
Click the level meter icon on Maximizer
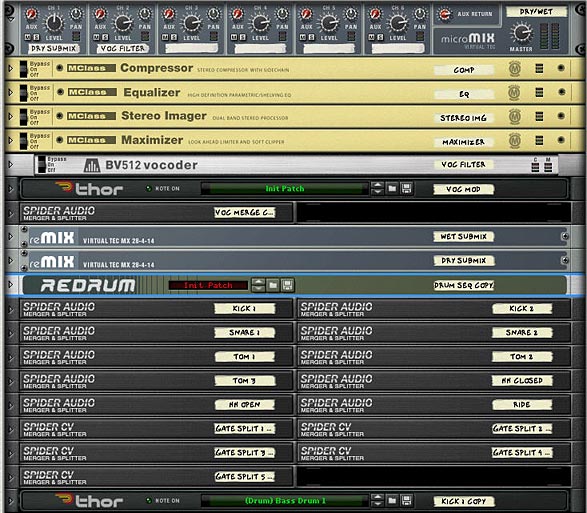[x=539, y=140]
